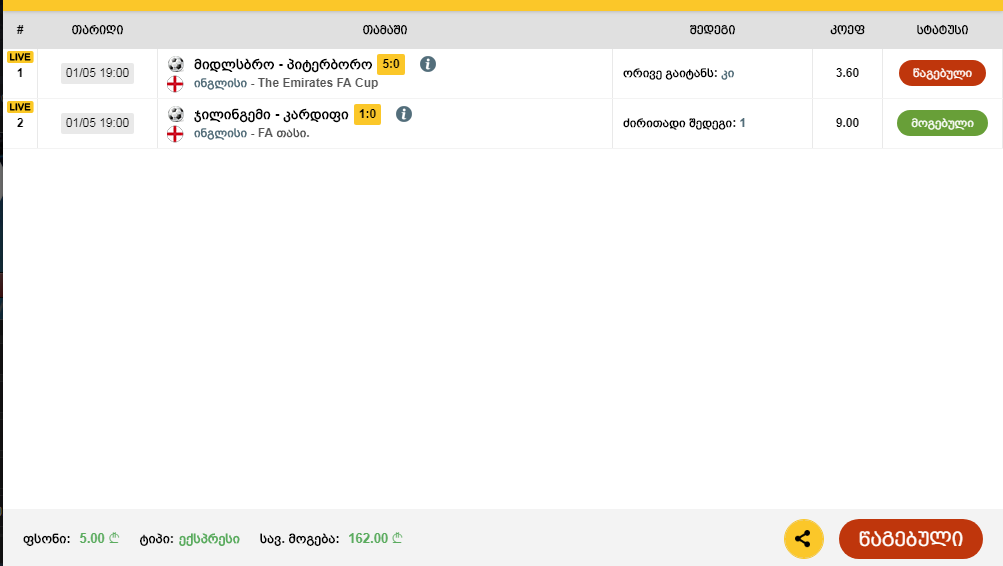1003x566 pixels.
Task: Click the info icon for ჯილინგემი - კარდიფი
Action: pos(404,114)
